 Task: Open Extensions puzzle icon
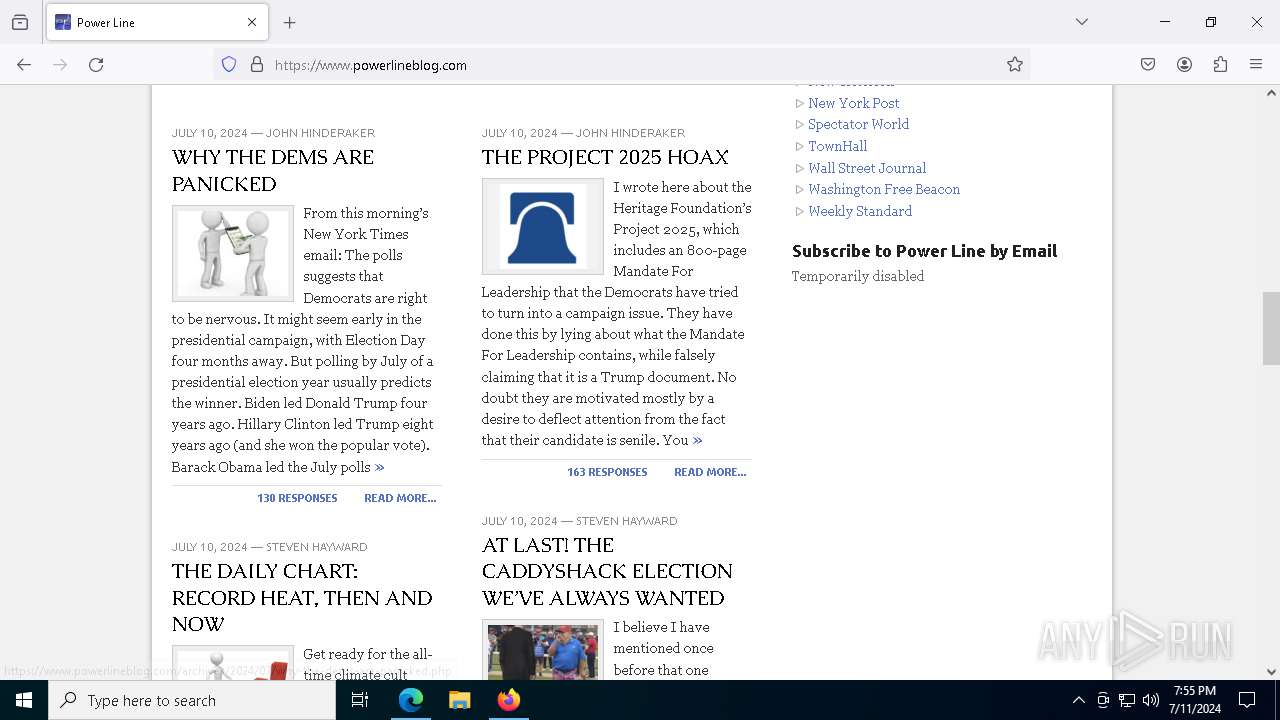coord(1220,65)
